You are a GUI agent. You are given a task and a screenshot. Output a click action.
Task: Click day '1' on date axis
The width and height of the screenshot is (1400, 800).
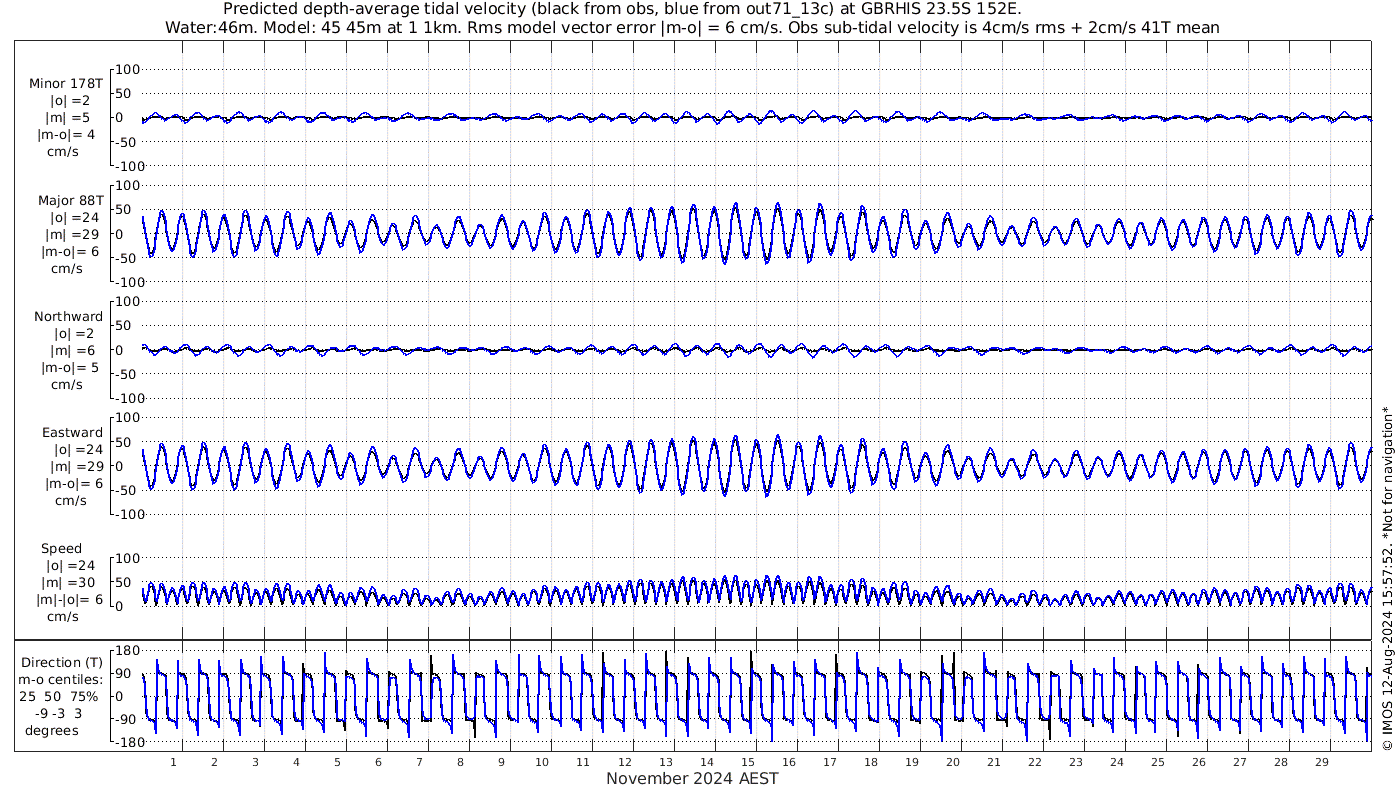coord(174,762)
